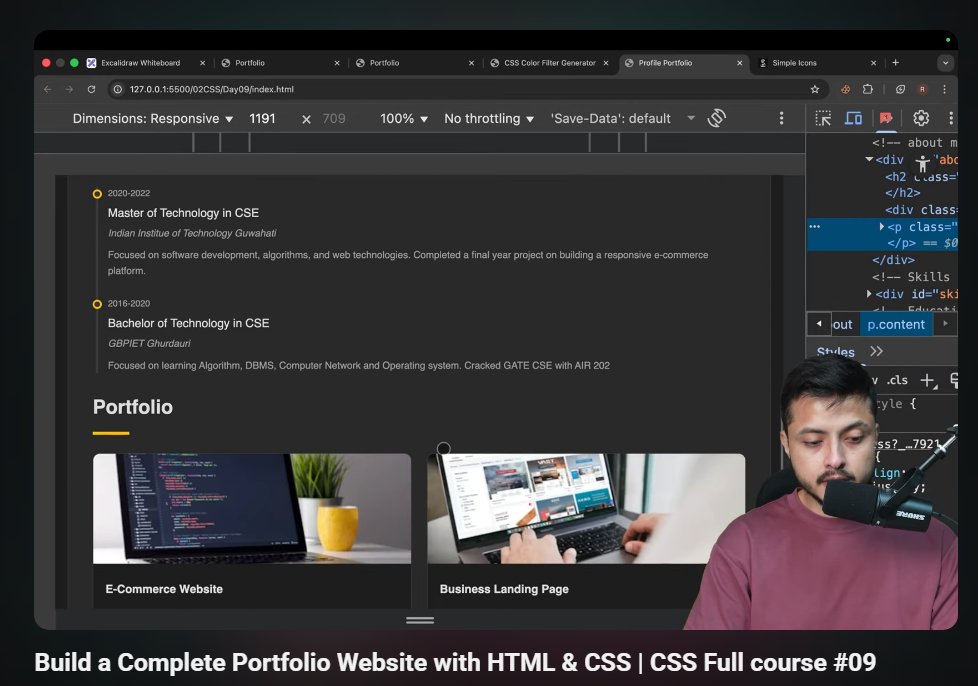Open the DevTools issues flag icon
Screen dimensions: 978x686
coord(886,118)
